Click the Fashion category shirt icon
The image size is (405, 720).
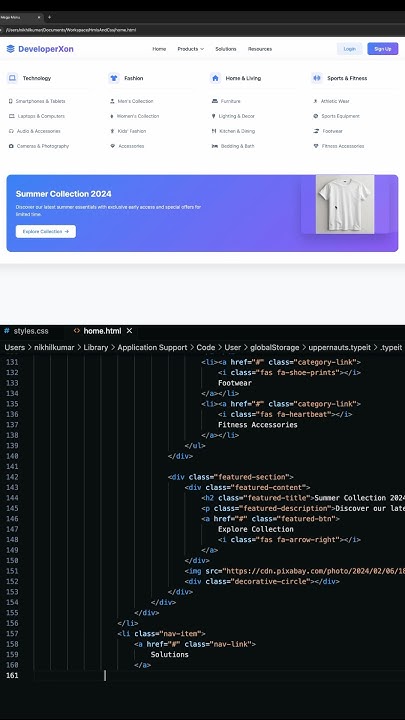click(114, 78)
